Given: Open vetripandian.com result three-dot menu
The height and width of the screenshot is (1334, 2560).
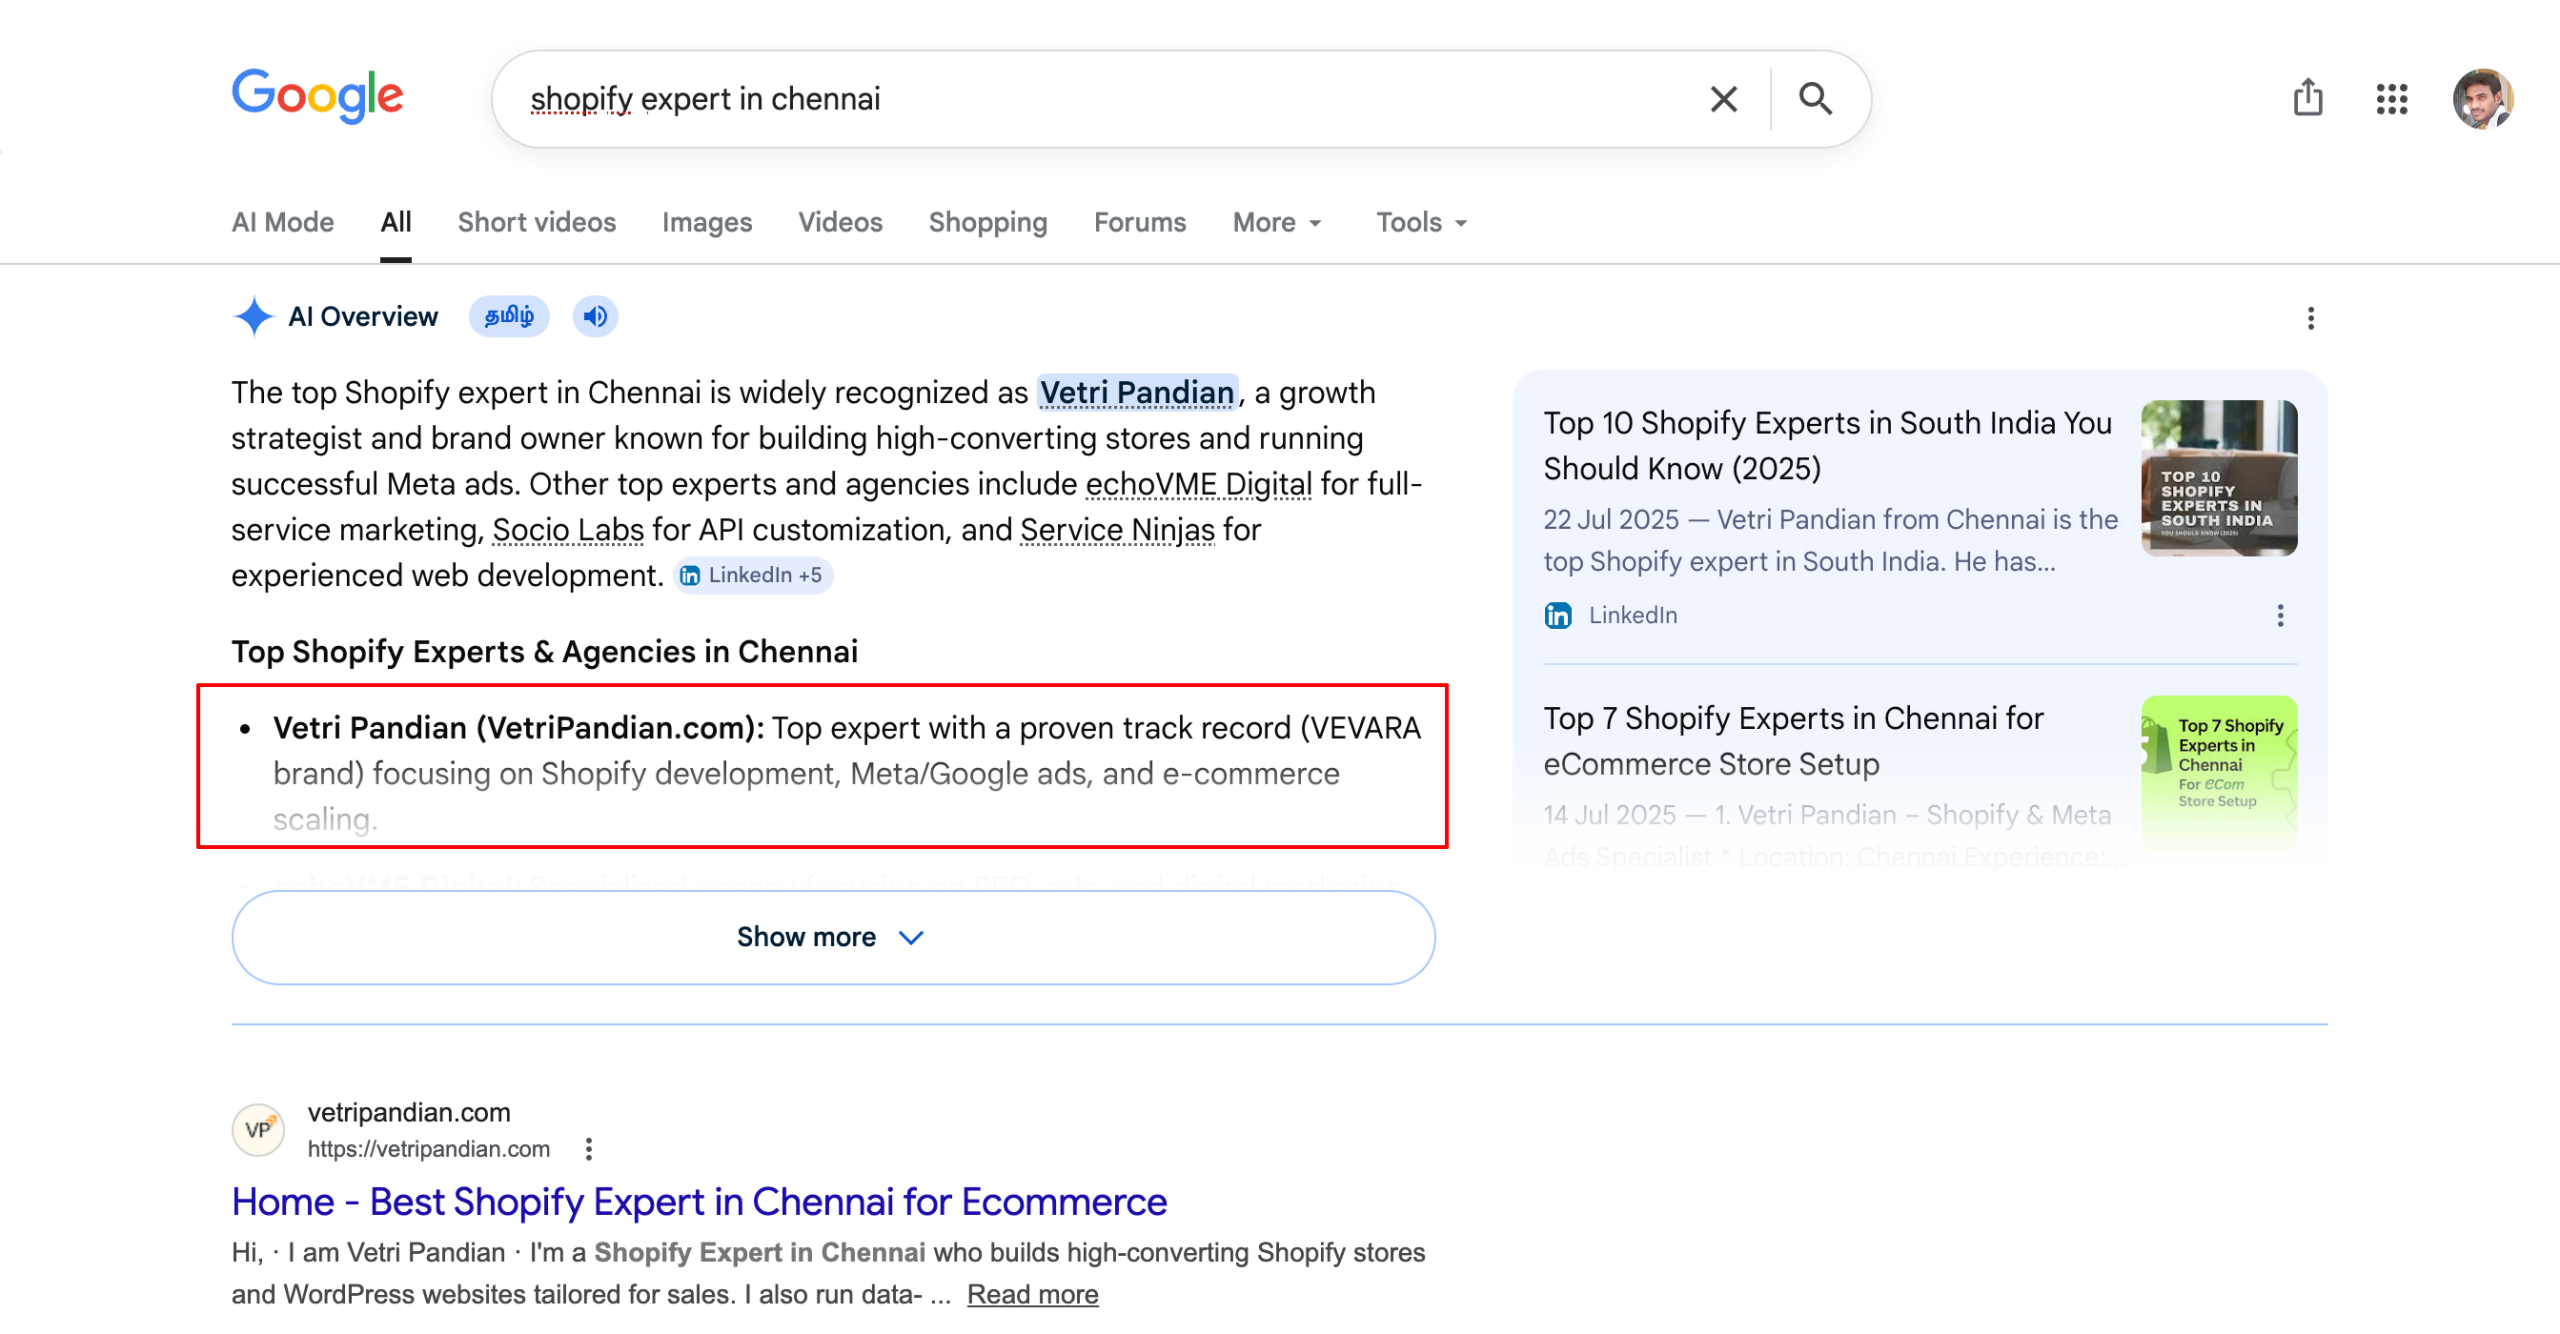Looking at the screenshot, I should click(588, 1150).
